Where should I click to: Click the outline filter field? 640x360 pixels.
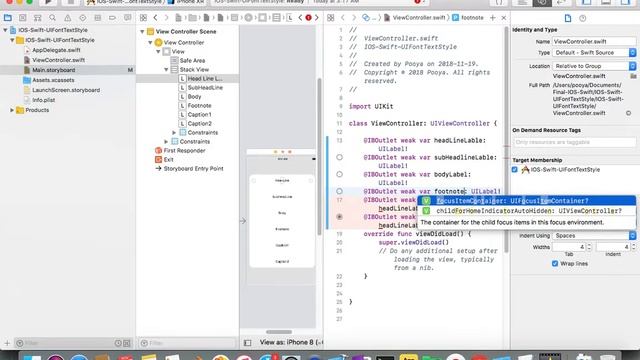(x=188, y=343)
